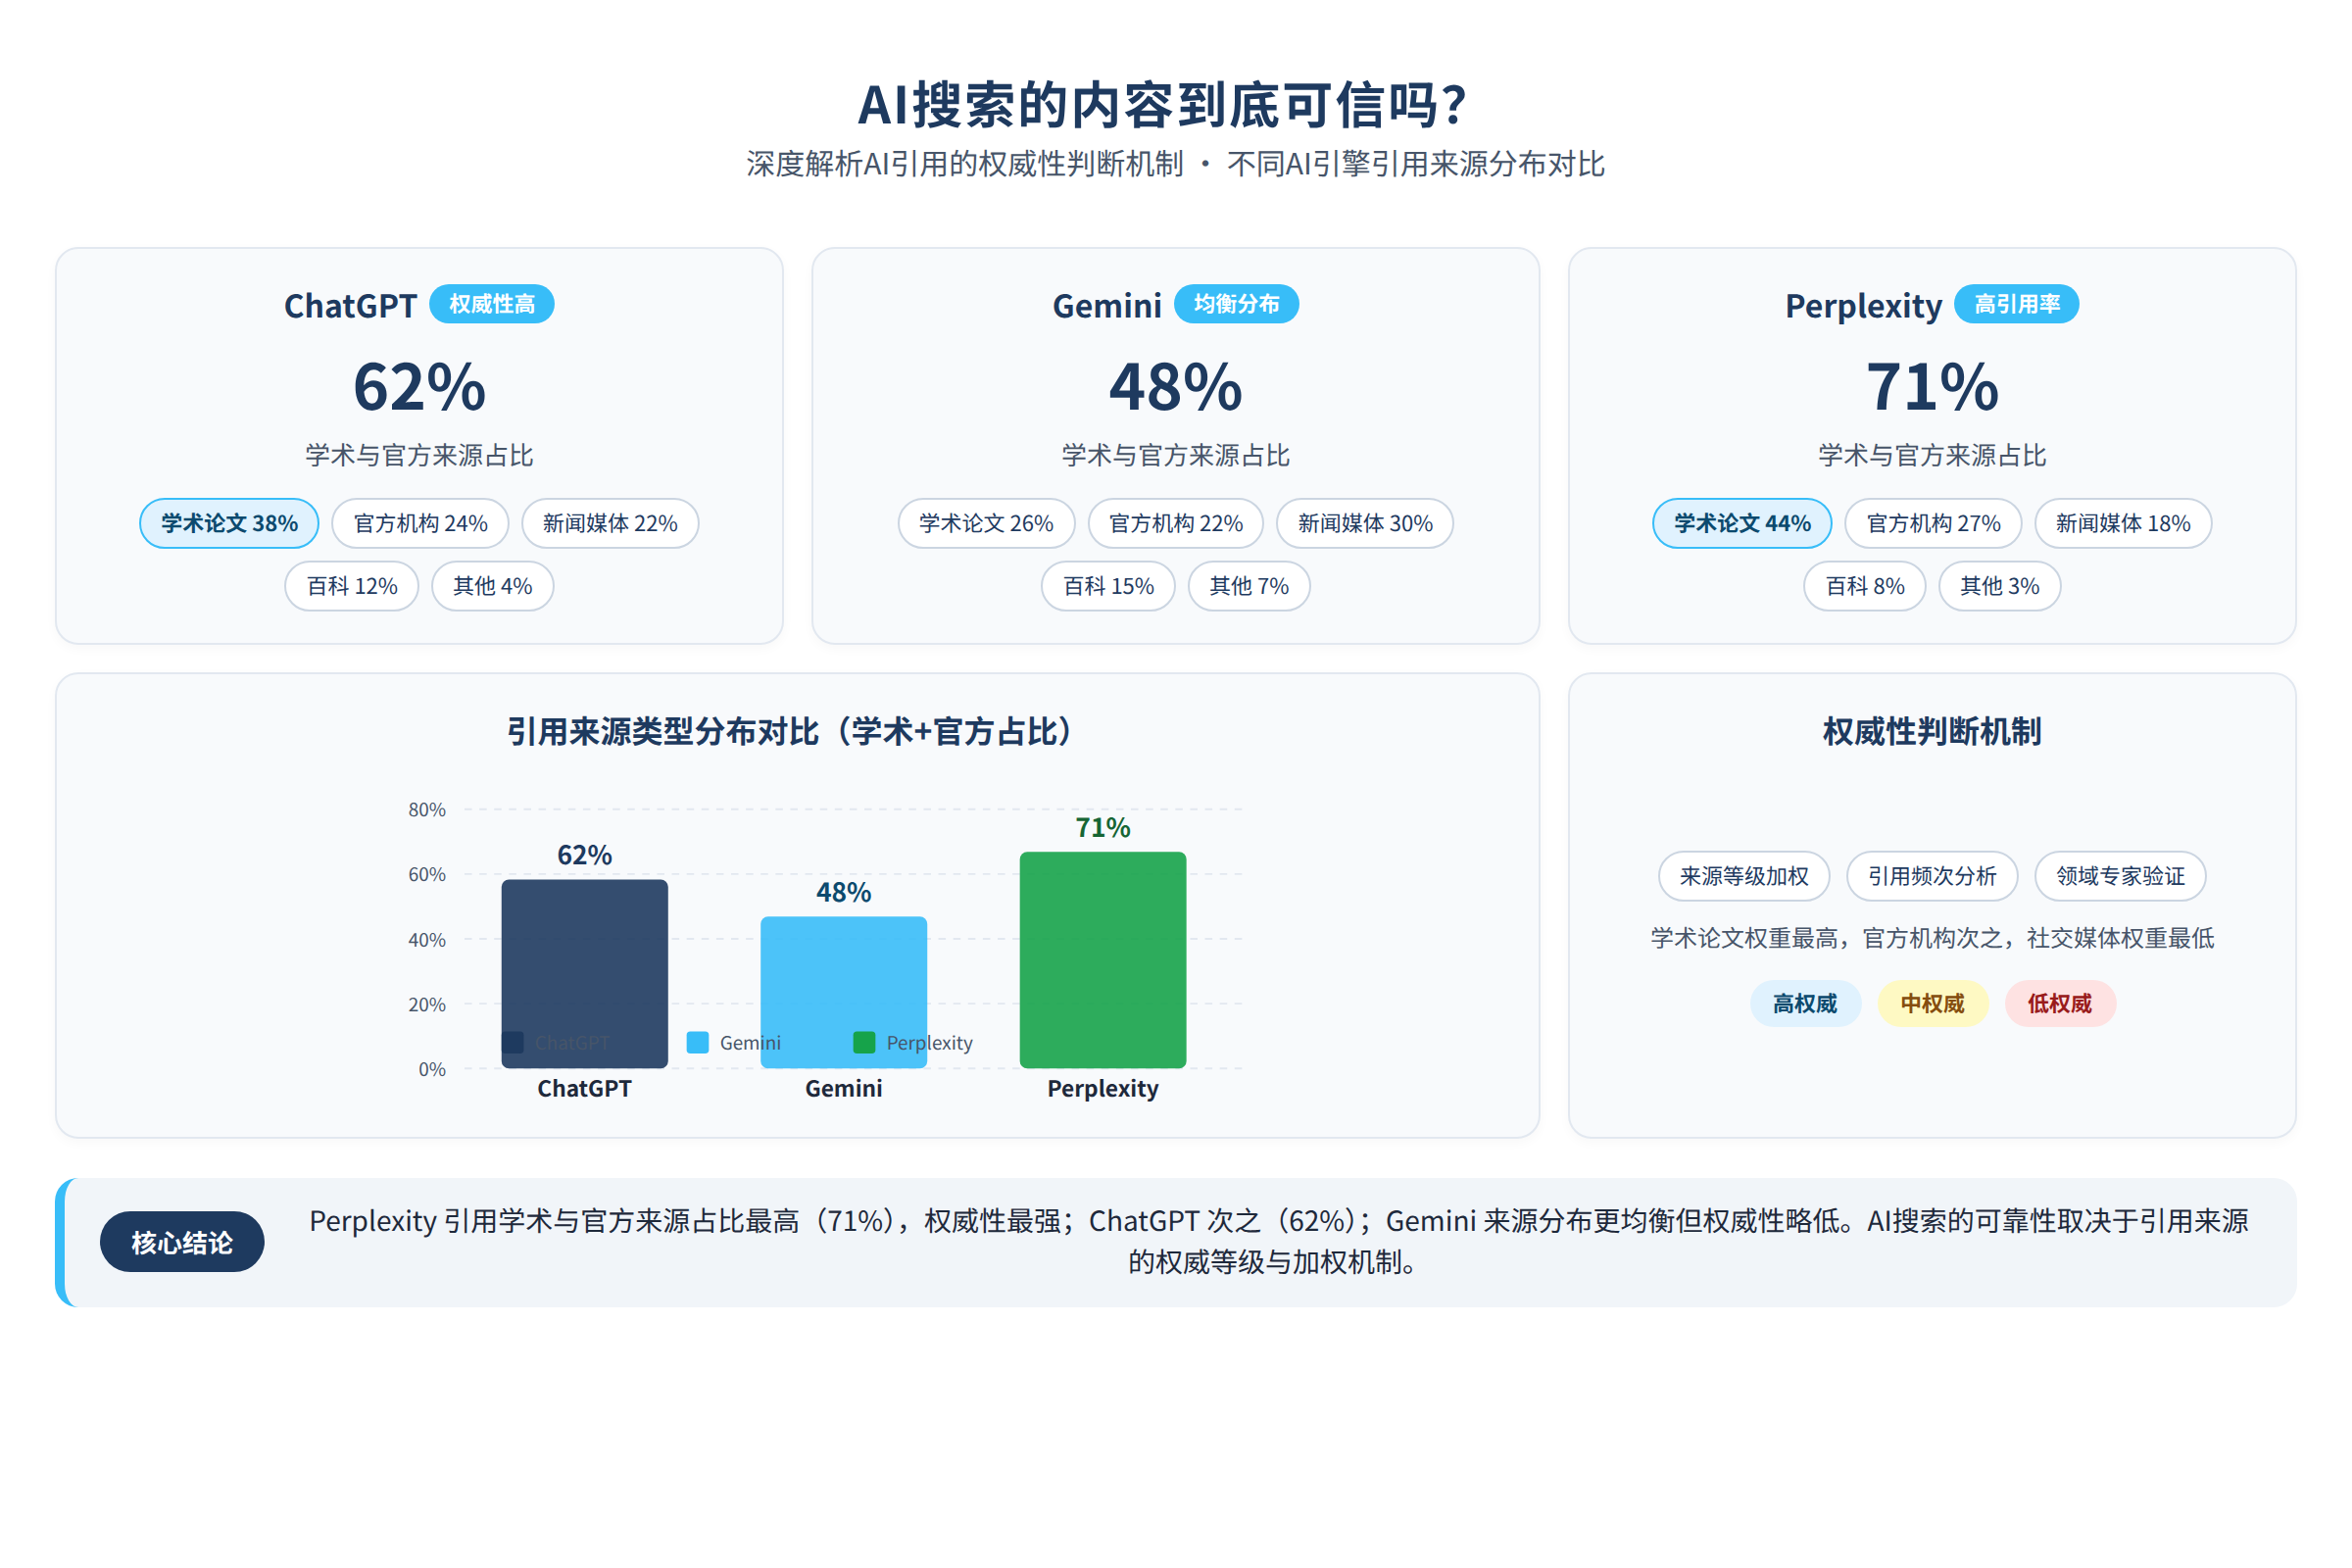Toggle the Perplexity legend swatch

click(864, 1042)
